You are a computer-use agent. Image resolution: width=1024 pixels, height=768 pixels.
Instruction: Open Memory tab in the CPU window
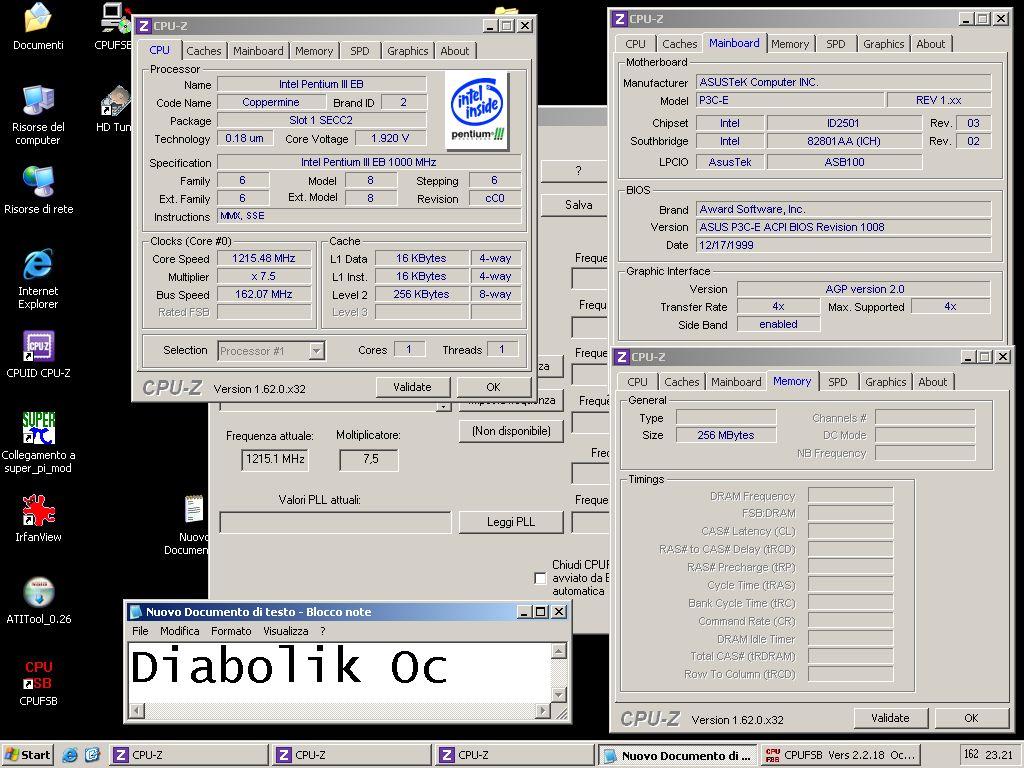click(314, 51)
